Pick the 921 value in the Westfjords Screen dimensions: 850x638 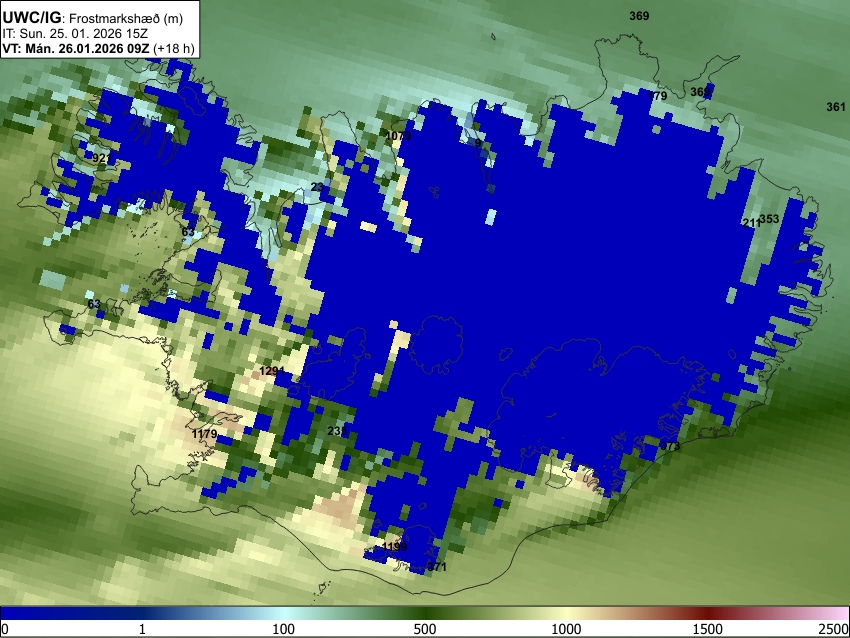pos(102,158)
